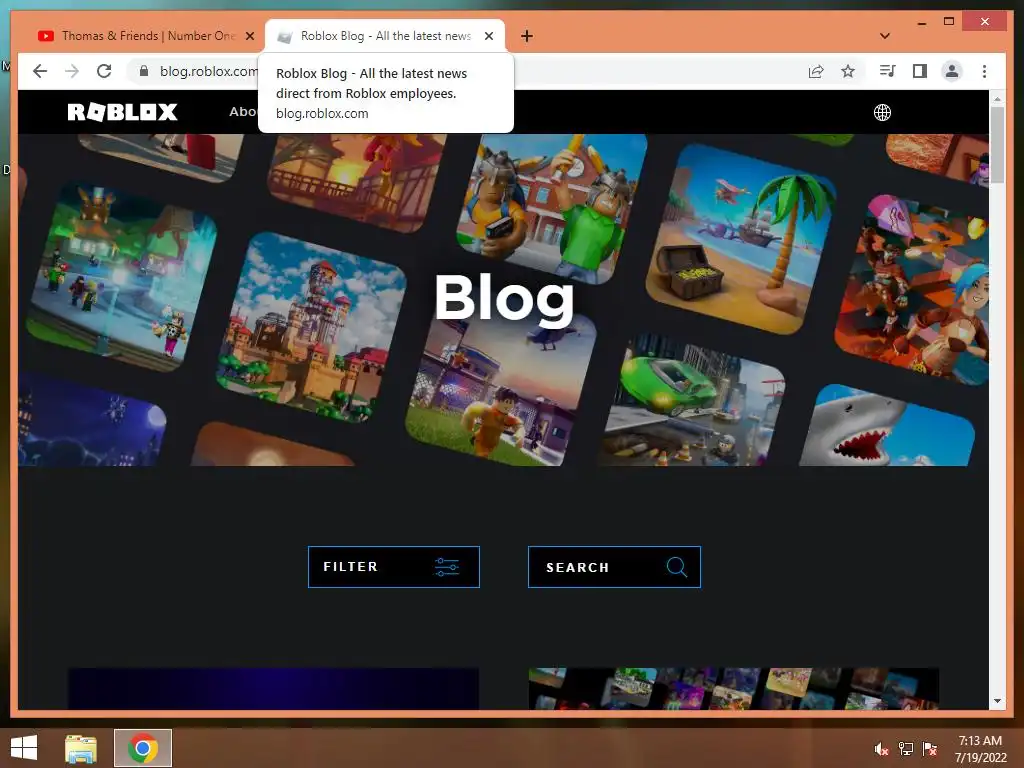The height and width of the screenshot is (768, 1024).
Task: Click the scrollbar down arrow
Action: [x=997, y=701]
